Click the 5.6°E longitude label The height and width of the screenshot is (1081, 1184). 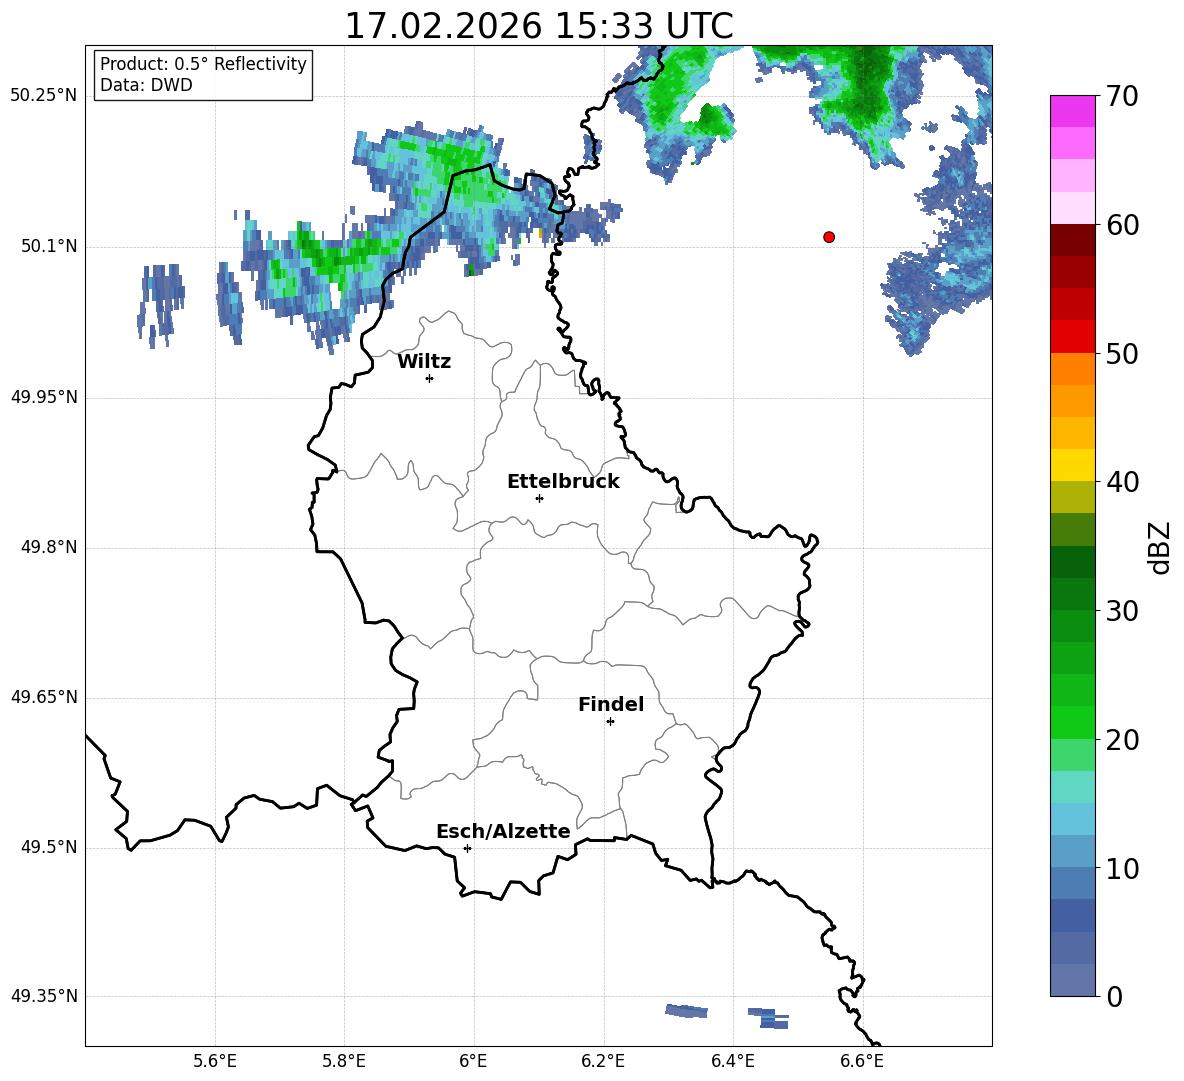pyautogui.click(x=215, y=1061)
